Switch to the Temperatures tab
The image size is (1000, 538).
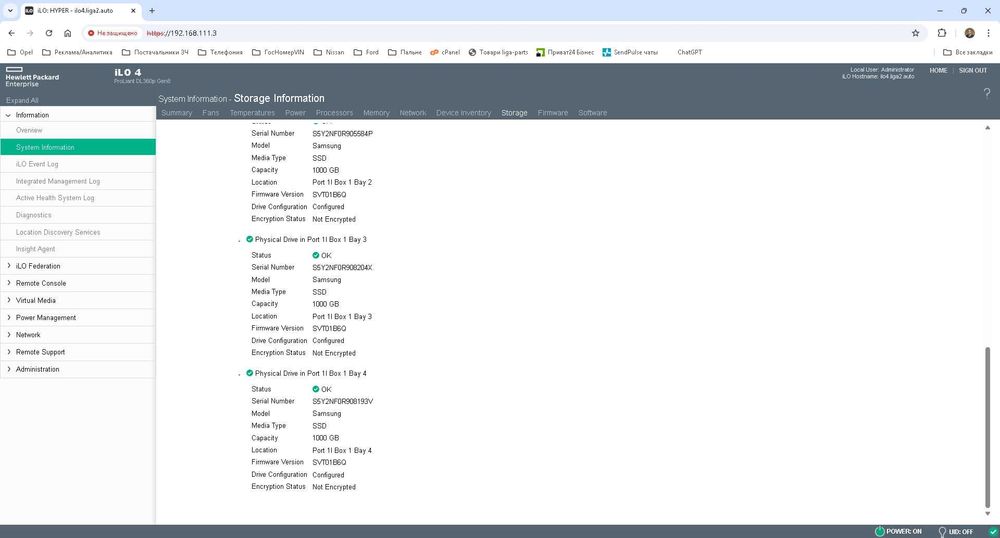pos(252,113)
